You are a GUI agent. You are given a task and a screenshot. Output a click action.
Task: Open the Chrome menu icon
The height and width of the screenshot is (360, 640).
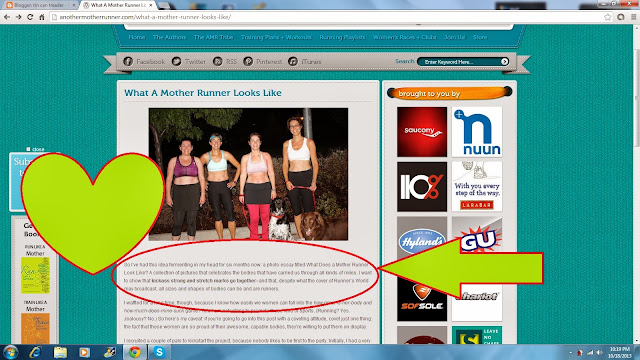[x=633, y=17]
